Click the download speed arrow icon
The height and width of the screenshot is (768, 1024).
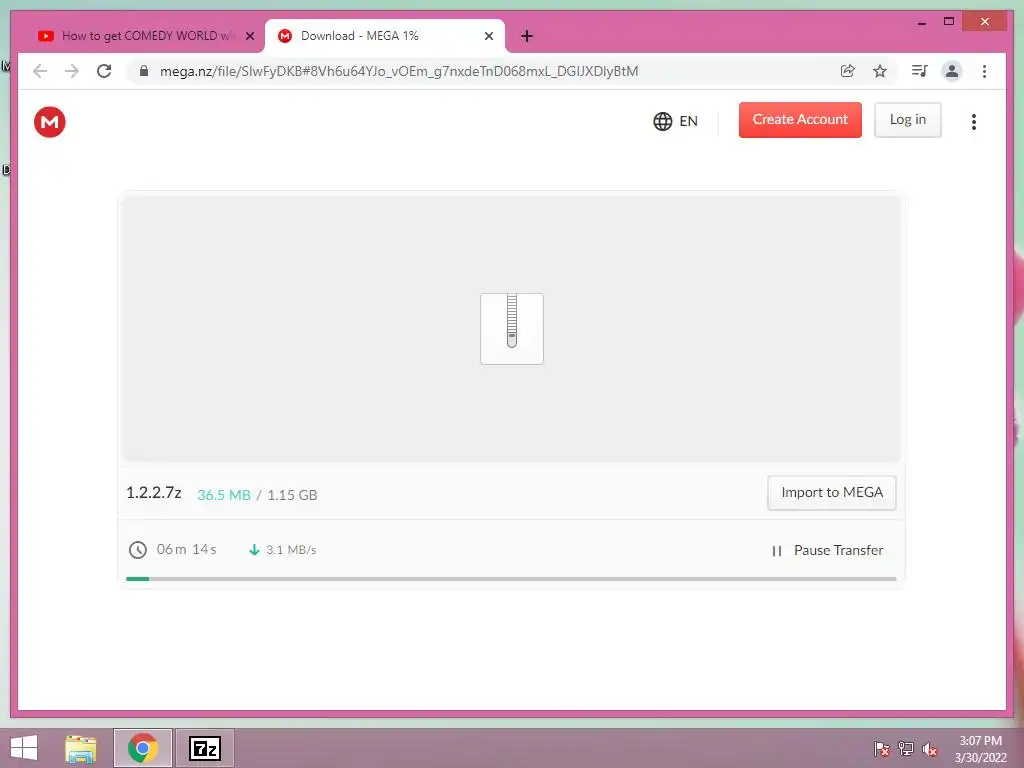pyautogui.click(x=254, y=550)
